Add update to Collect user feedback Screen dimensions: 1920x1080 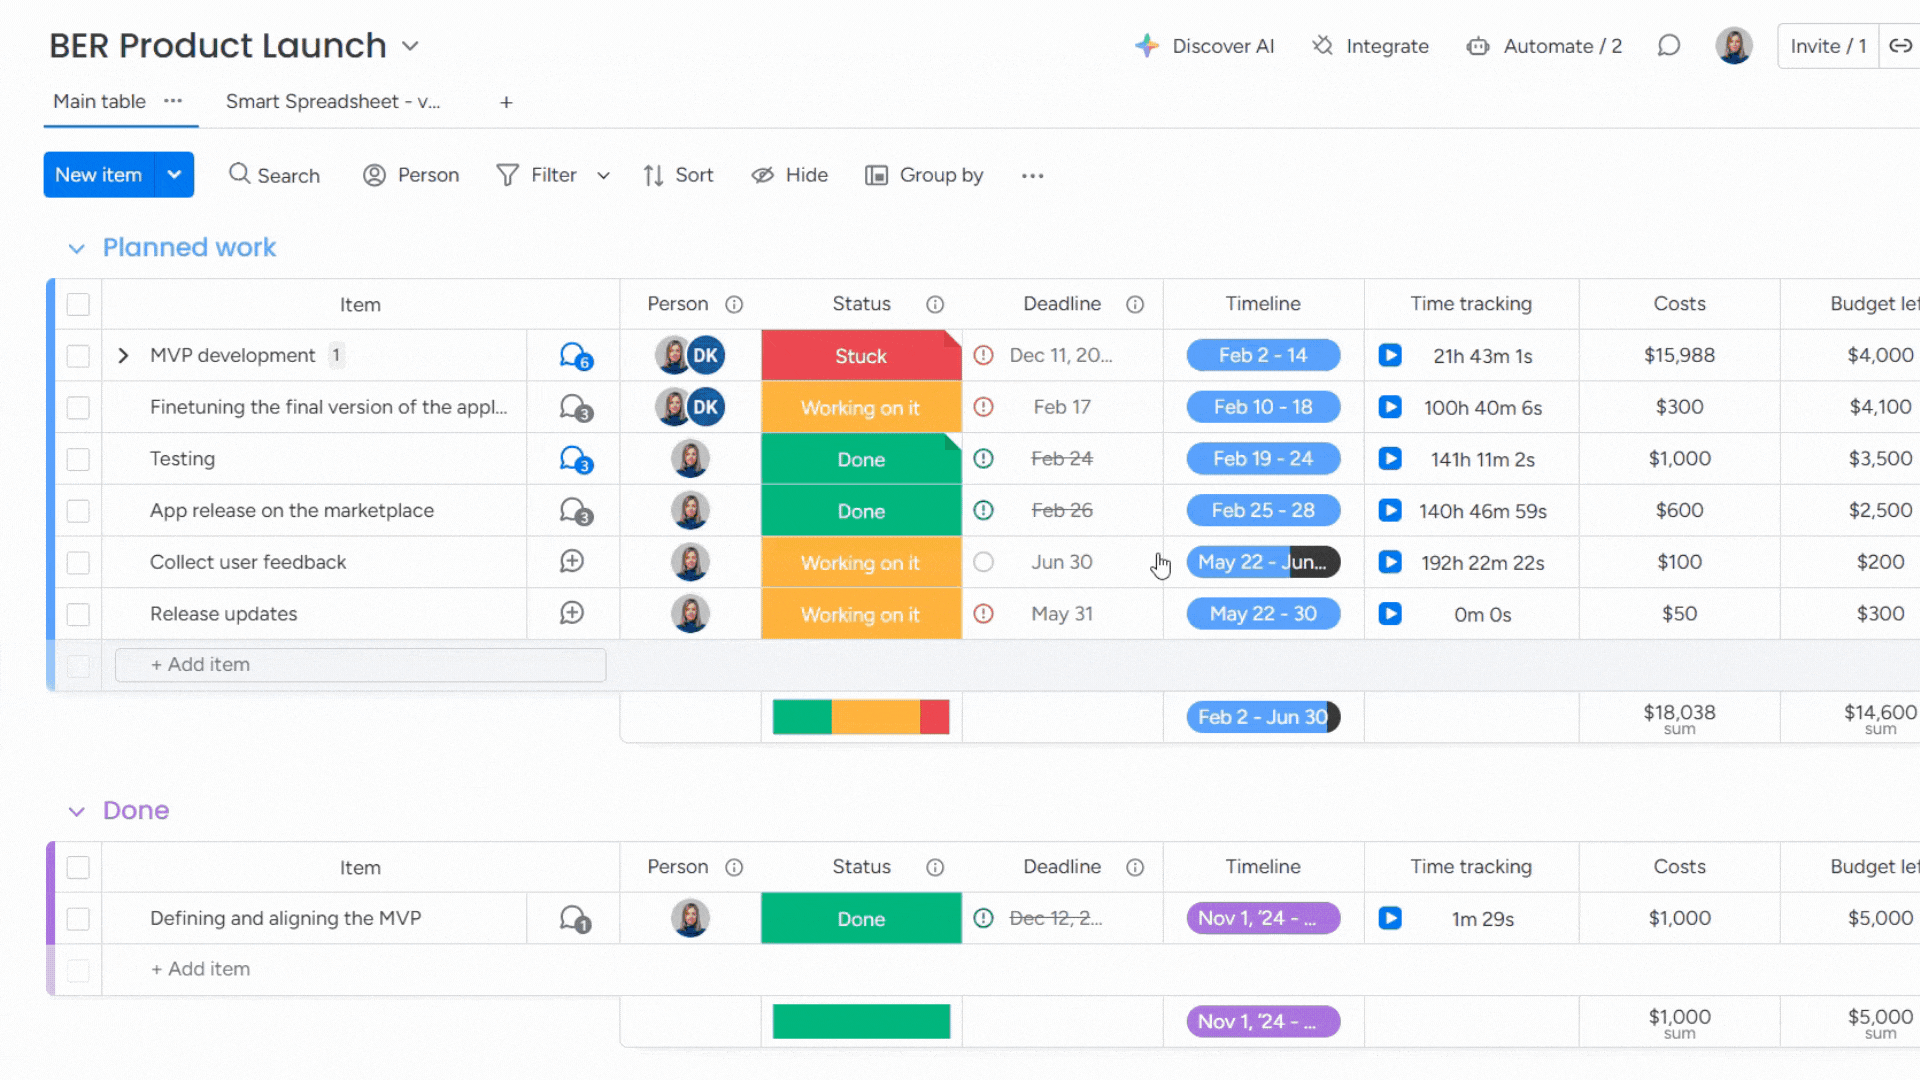click(x=572, y=562)
